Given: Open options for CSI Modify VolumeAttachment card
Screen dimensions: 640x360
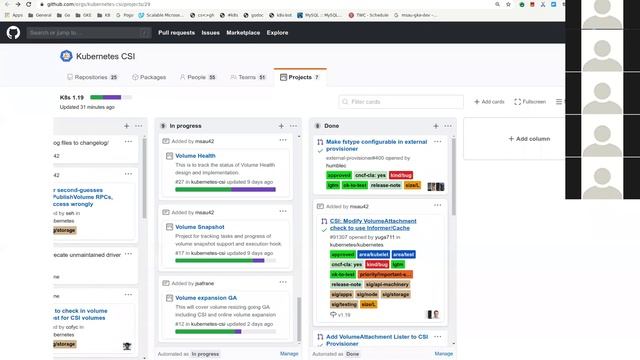Looking at the screenshot, I should pos(438,205).
